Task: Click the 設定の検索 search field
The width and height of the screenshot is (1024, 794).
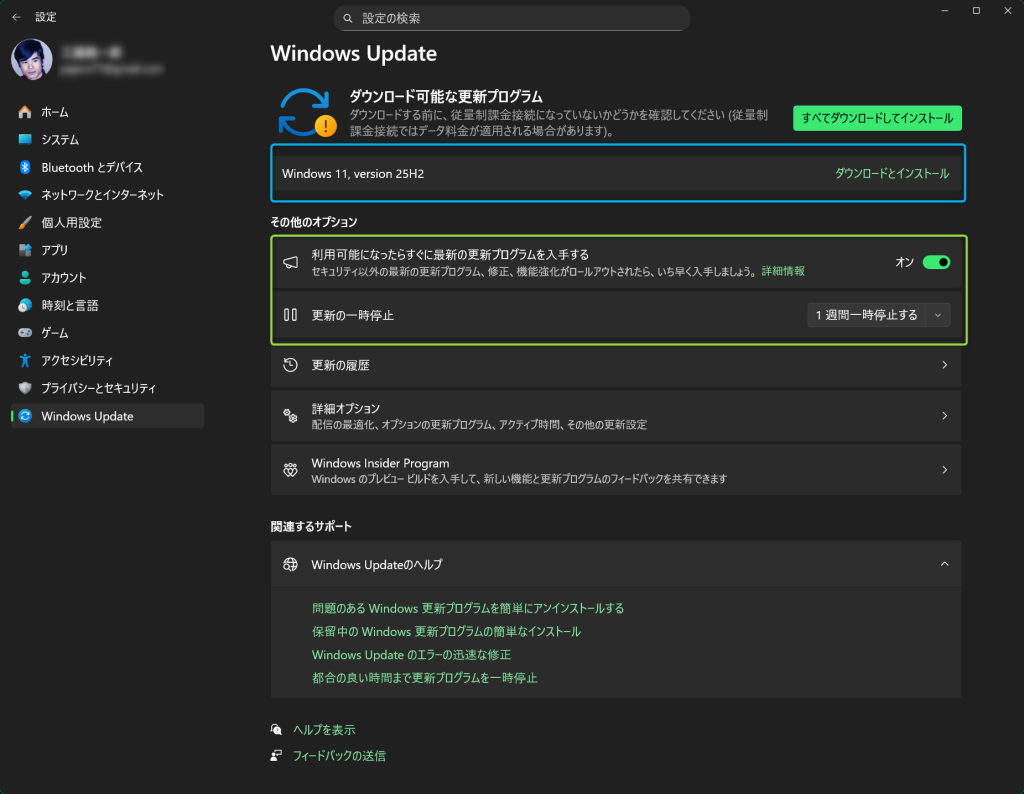Action: [x=512, y=18]
